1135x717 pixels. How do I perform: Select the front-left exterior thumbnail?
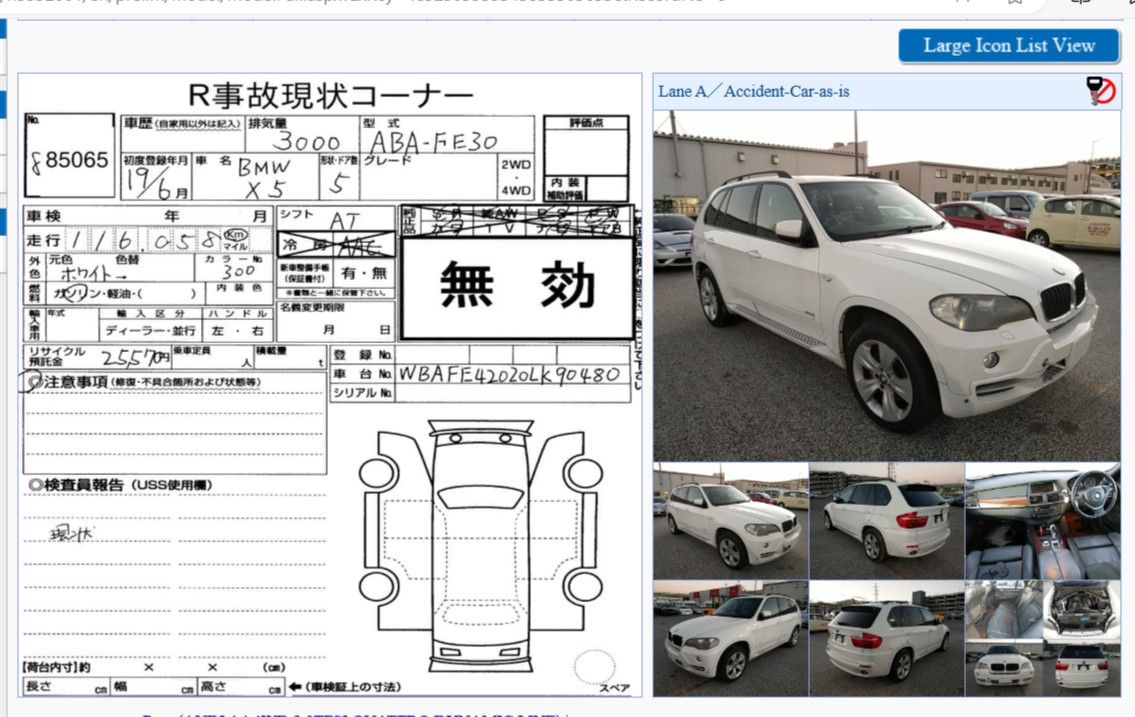tap(730, 638)
